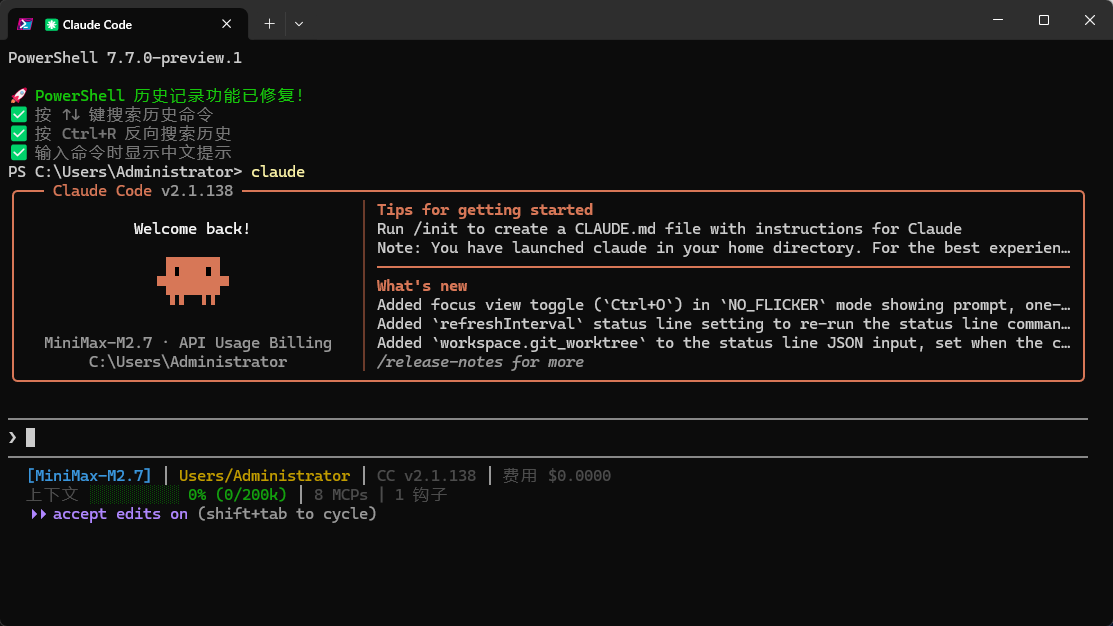
Task: Click the context usage progress bar
Action: (x=133, y=495)
